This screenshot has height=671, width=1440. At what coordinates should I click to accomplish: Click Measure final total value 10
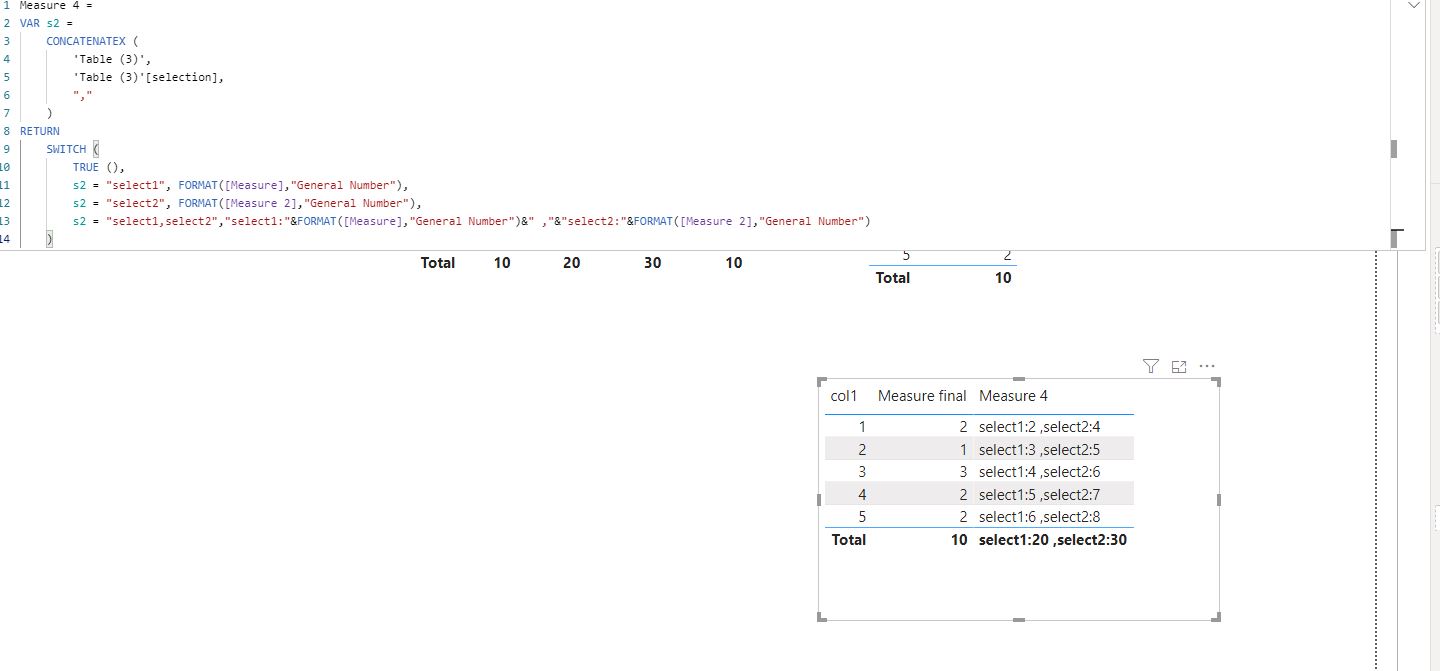pyautogui.click(x=959, y=540)
